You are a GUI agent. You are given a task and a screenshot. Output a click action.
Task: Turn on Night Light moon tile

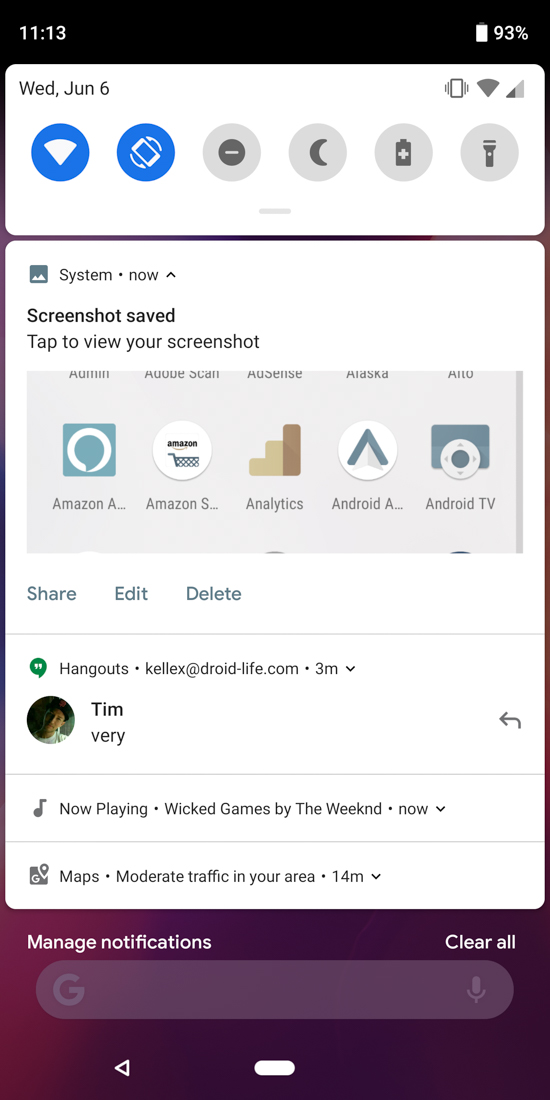[318, 152]
